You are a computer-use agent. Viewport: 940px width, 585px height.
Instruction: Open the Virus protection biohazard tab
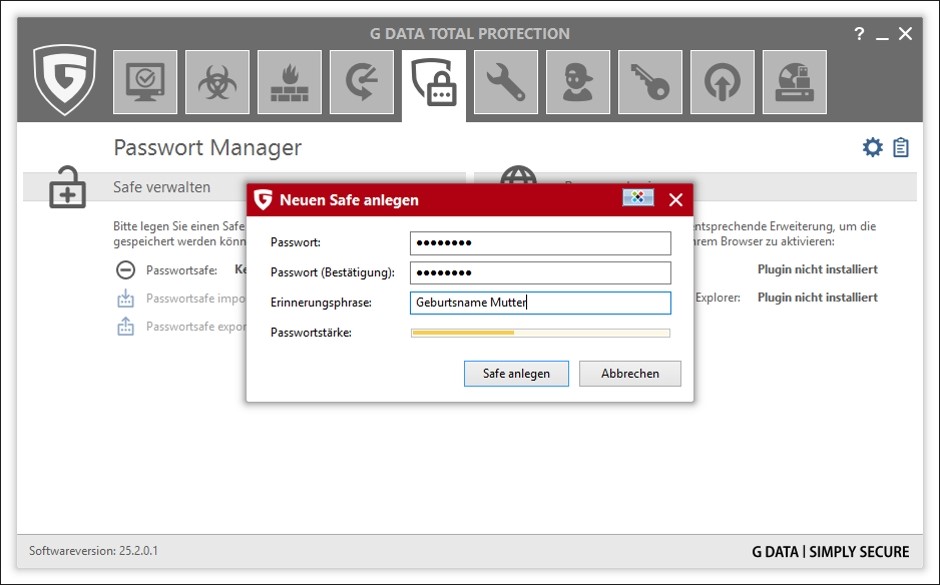click(217, 82)
